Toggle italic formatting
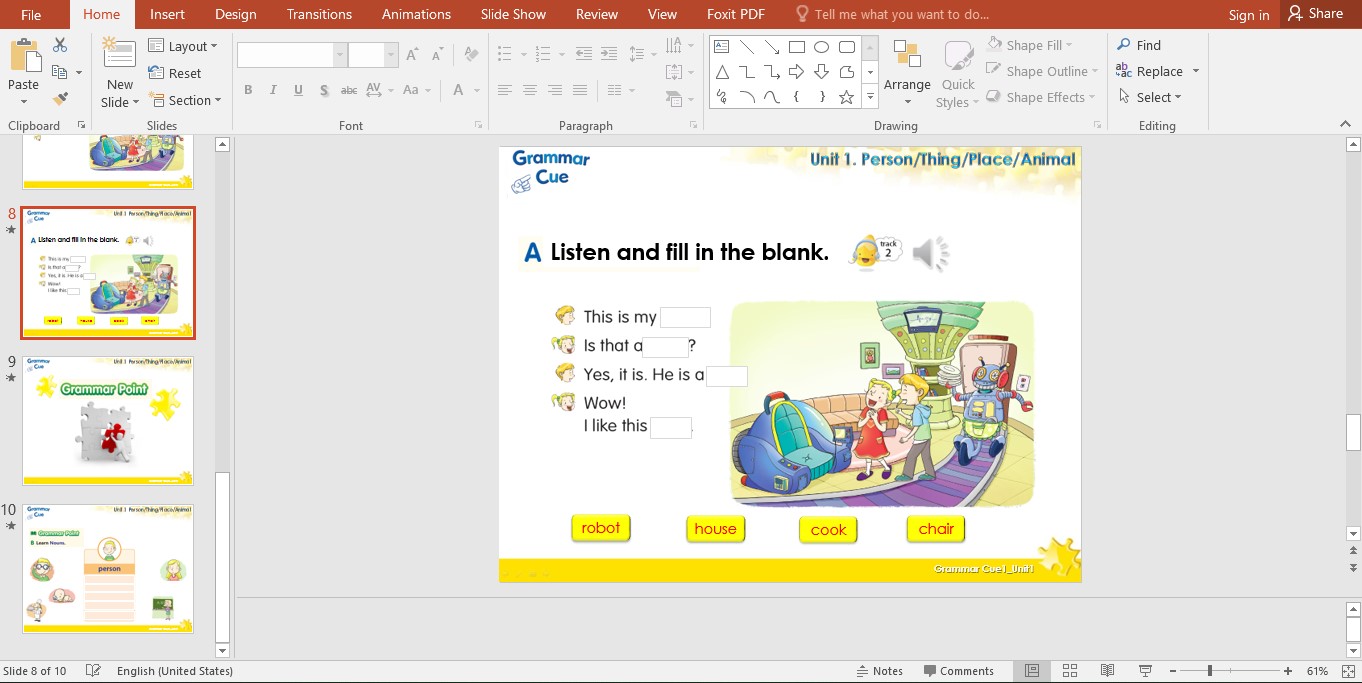Screen dimensions: 1362x683 (x=273, y=90)
